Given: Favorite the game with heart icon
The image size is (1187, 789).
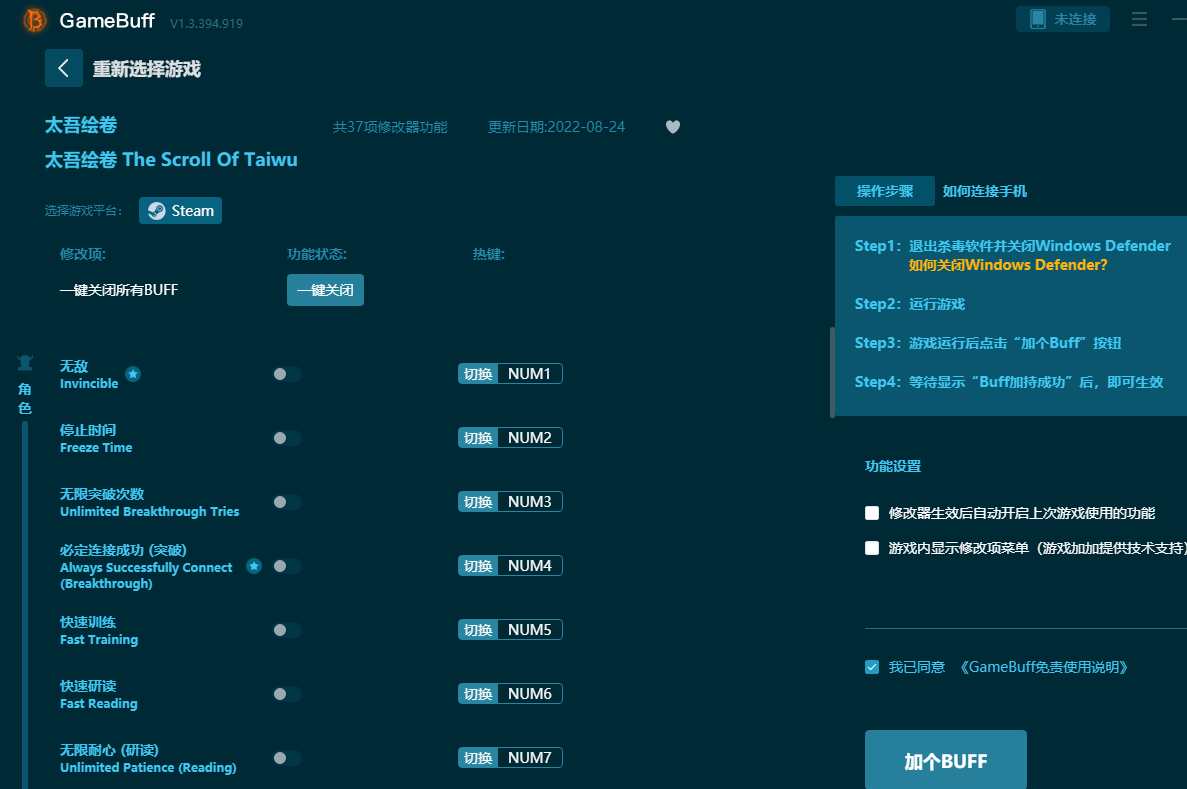Looking at the screenshot, I should pyautogui.click(x=672, y=126).
